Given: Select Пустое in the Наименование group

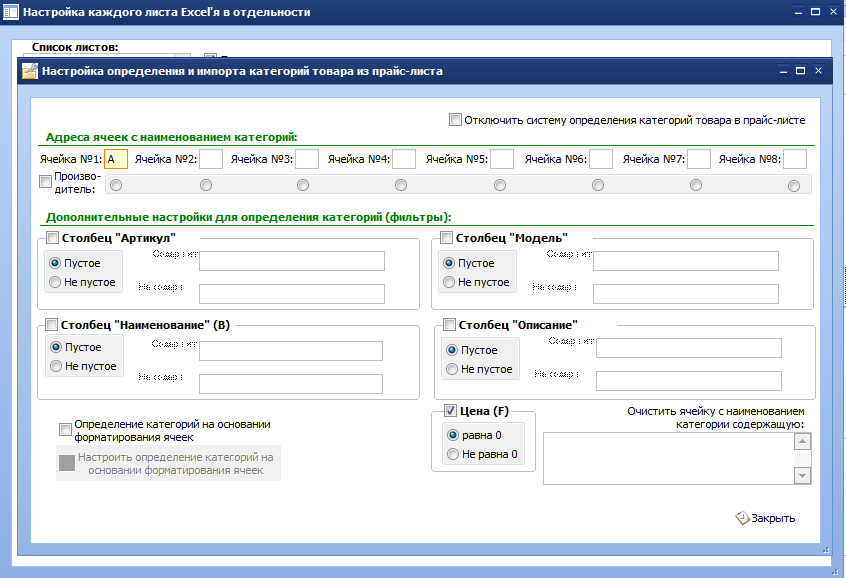Looking at the screenshot, I should 56,347.
